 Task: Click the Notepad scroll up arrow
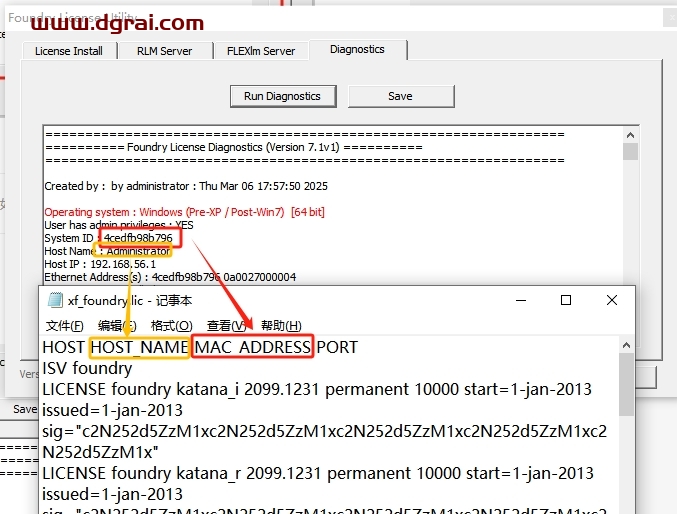[x=626, y=345]
